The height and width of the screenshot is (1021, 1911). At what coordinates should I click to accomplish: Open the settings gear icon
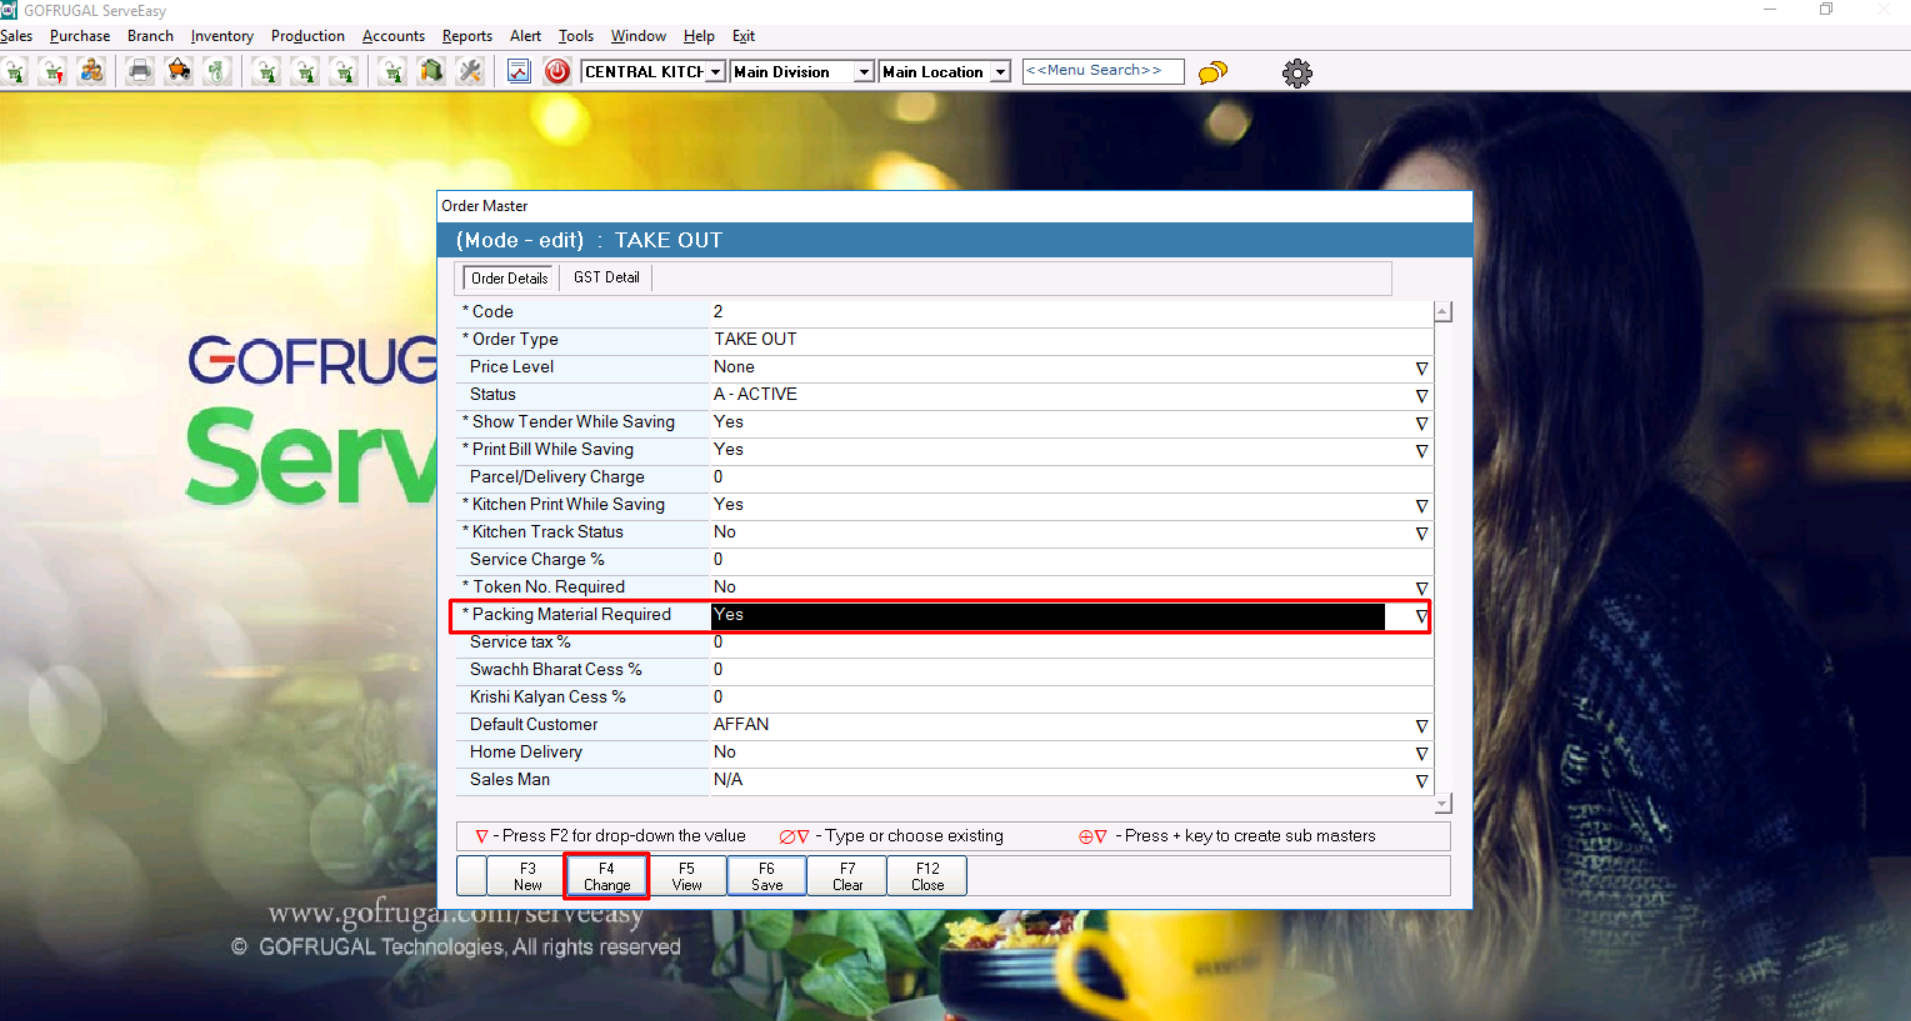coord(1297,73)
